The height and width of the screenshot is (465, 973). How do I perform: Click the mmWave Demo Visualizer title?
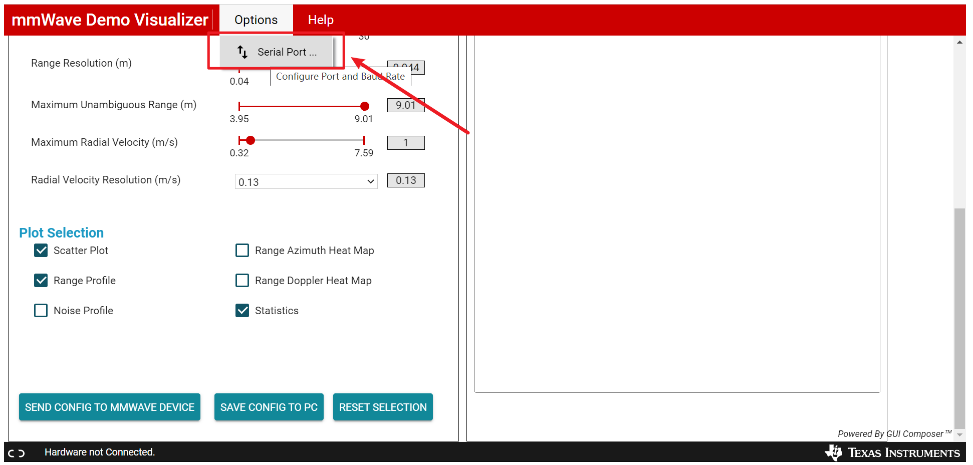pos(110,20)
